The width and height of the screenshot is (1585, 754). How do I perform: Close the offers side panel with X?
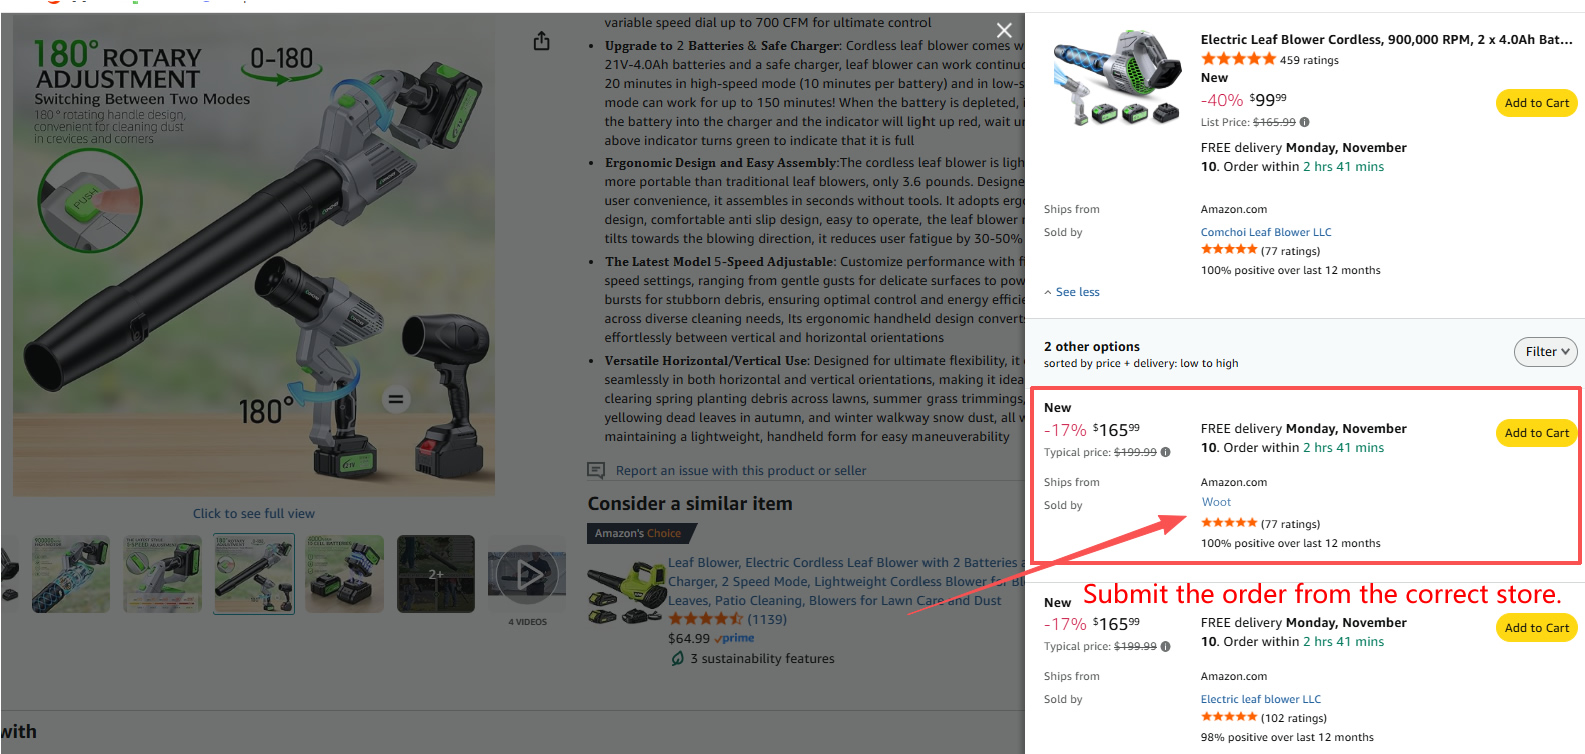click(x=1004, y=31)
